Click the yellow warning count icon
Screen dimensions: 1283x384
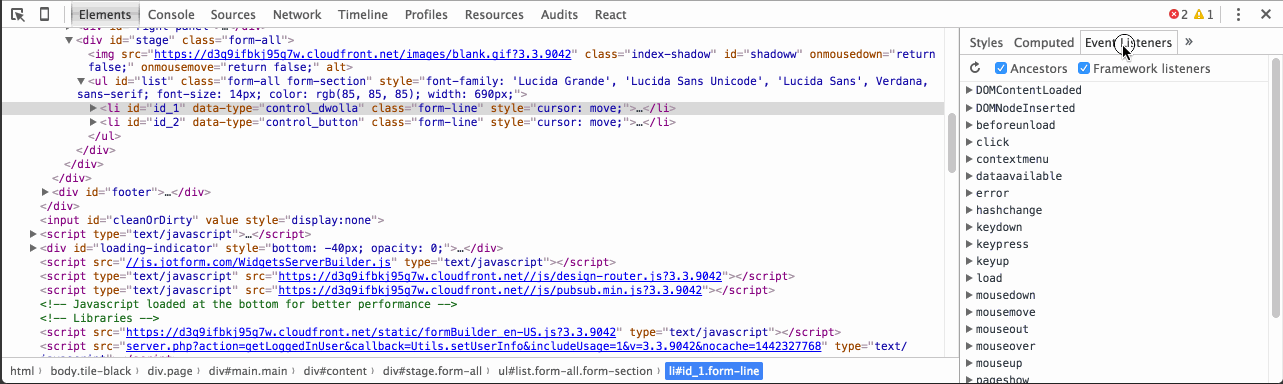pos(1204,15)
